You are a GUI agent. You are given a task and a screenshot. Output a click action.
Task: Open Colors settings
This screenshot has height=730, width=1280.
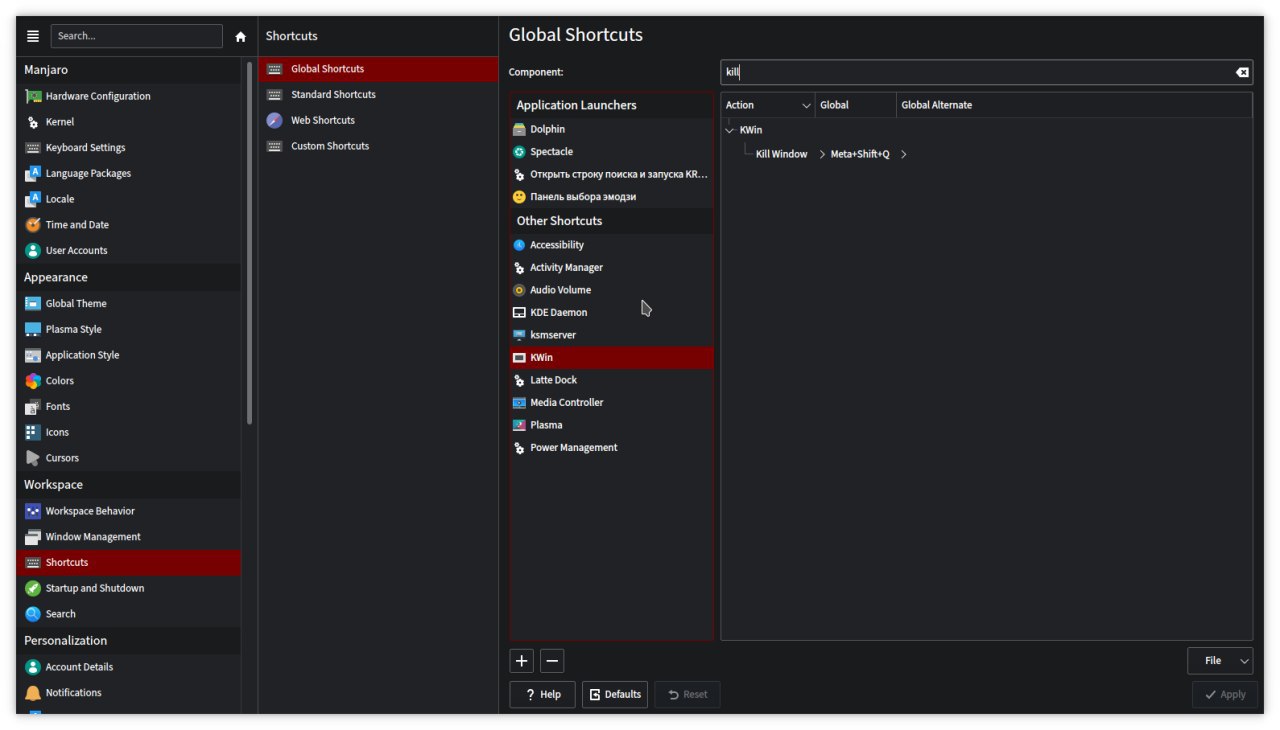(x=128, y=381)
